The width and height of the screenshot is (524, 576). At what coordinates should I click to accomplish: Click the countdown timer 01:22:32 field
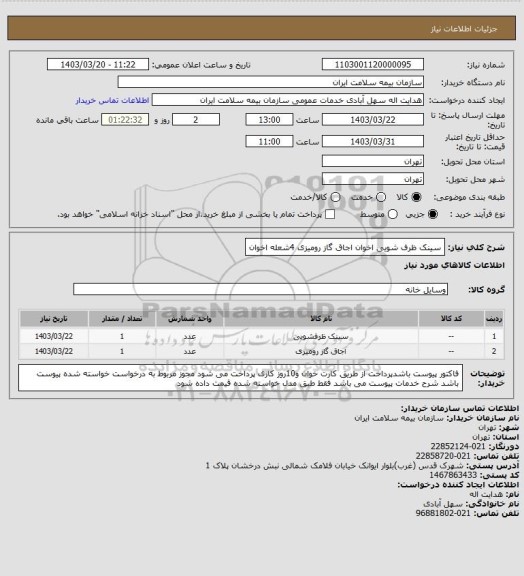[125, 120]
